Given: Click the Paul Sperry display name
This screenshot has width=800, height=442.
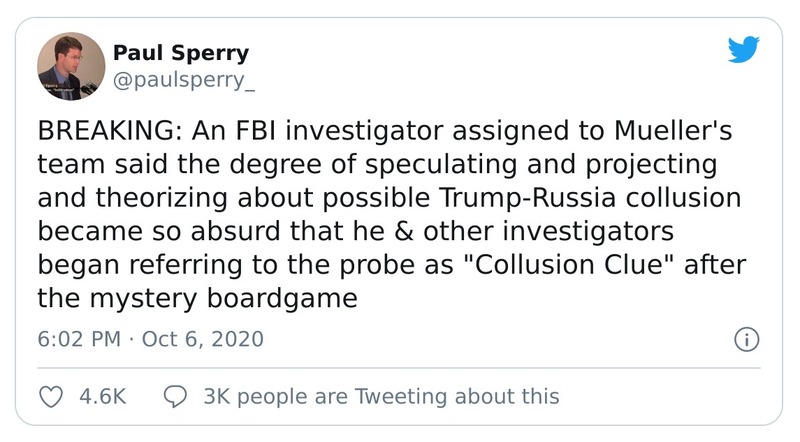Looking at the screenshot, I should pos(181,52).
